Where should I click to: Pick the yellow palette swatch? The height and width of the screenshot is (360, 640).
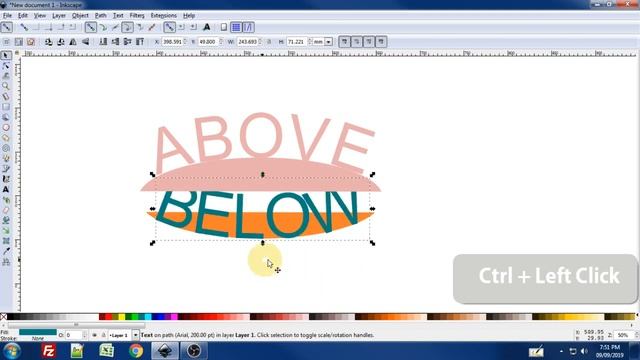(121, 317)
